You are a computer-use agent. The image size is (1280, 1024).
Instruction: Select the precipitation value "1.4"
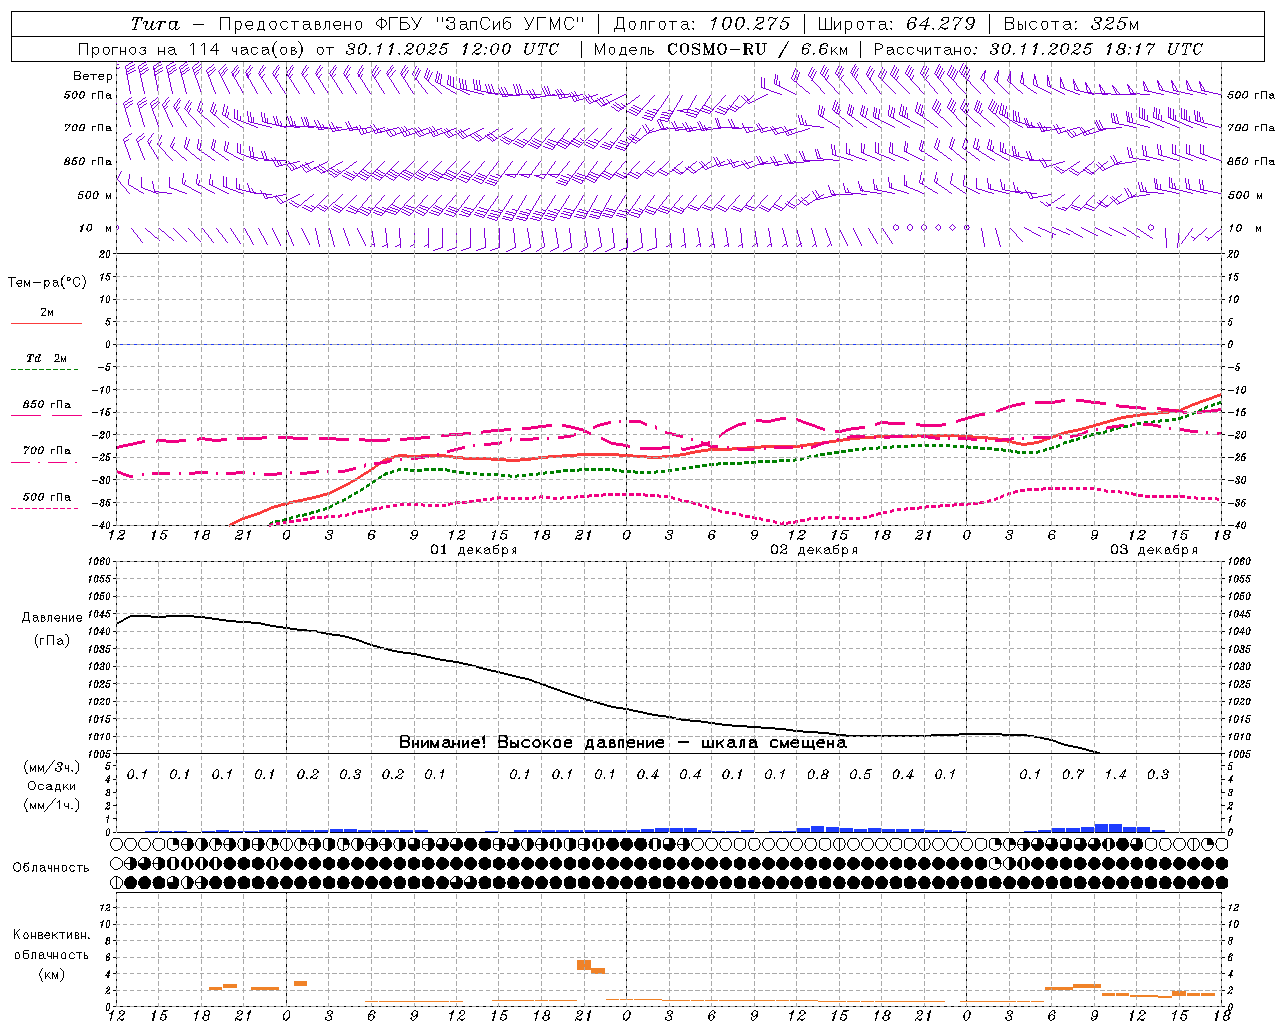click(1116, 774)
